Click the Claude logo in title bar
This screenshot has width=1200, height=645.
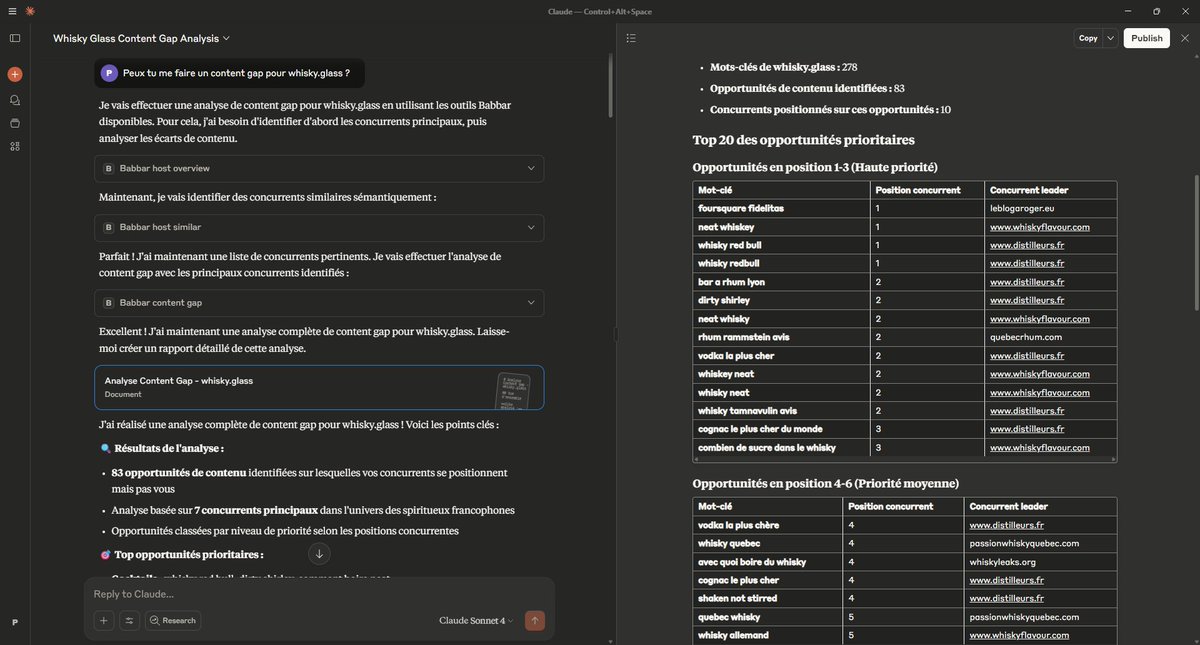click(x=30, y=11)
